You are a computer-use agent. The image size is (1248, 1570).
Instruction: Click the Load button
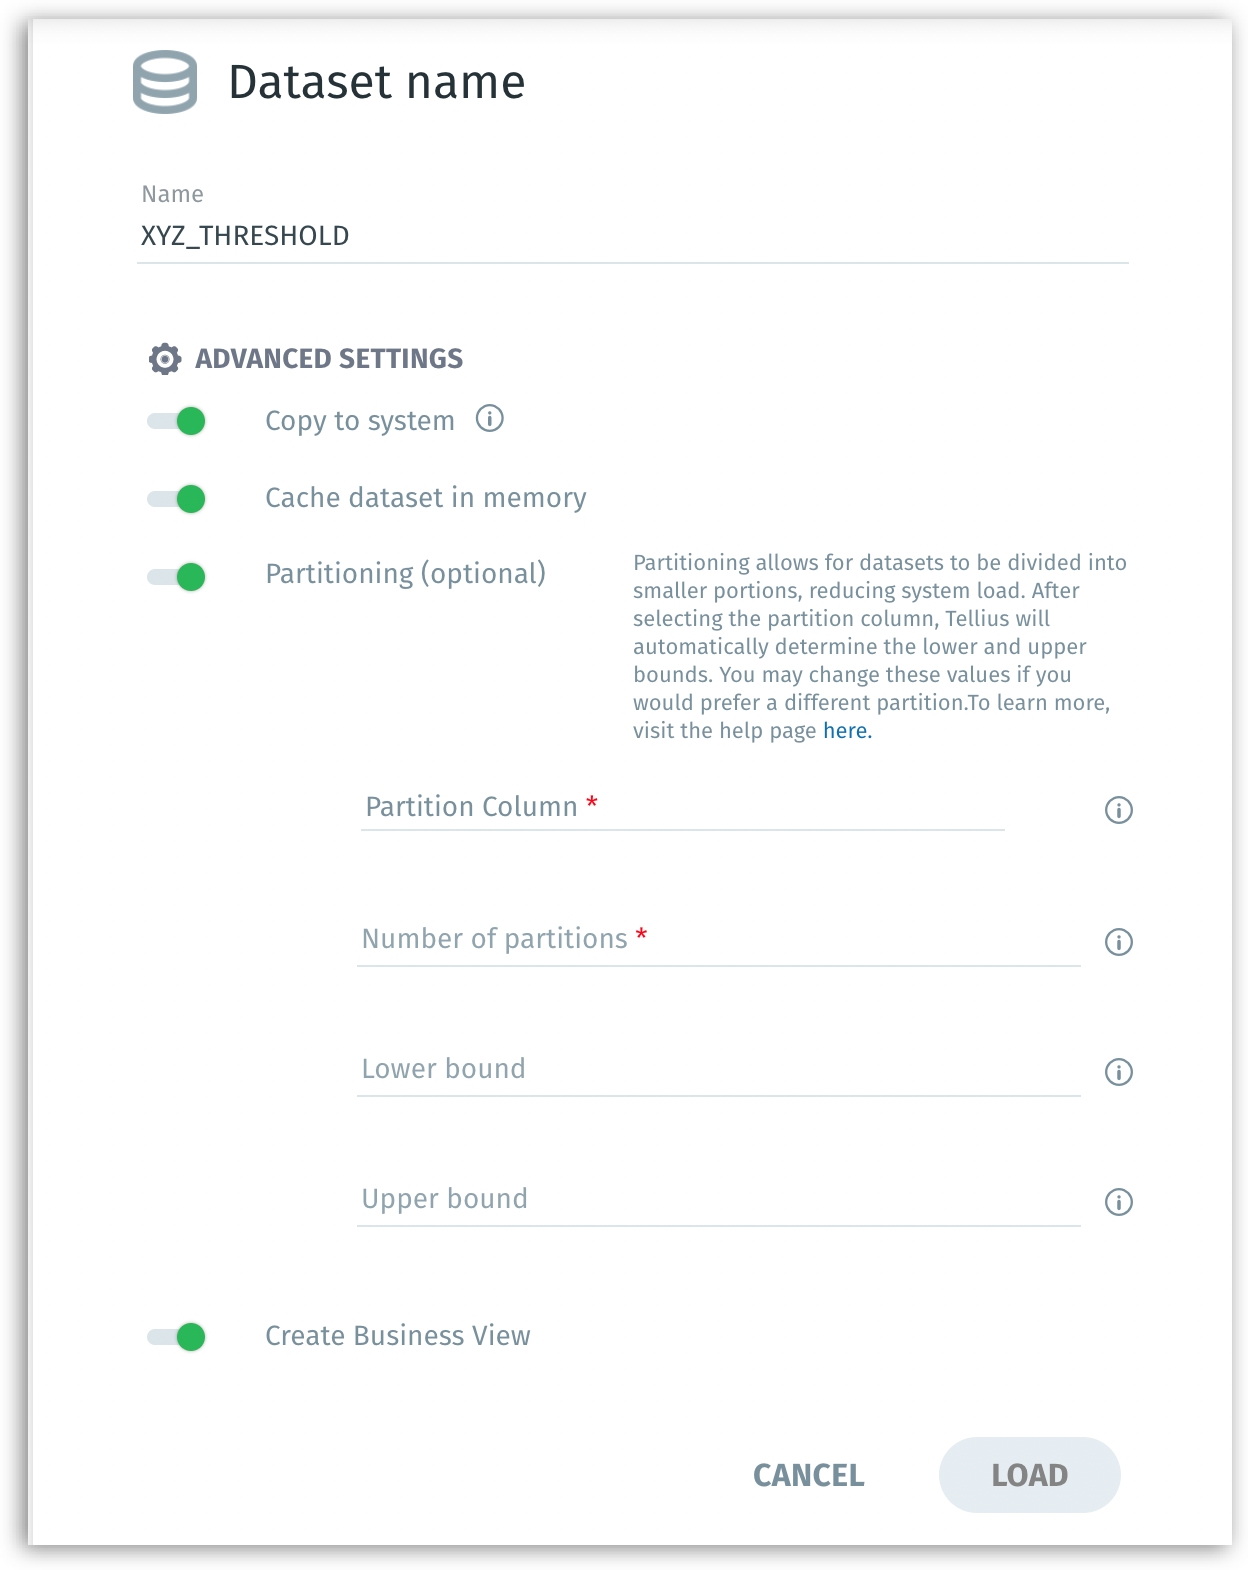click(x=1029, y=1475)
